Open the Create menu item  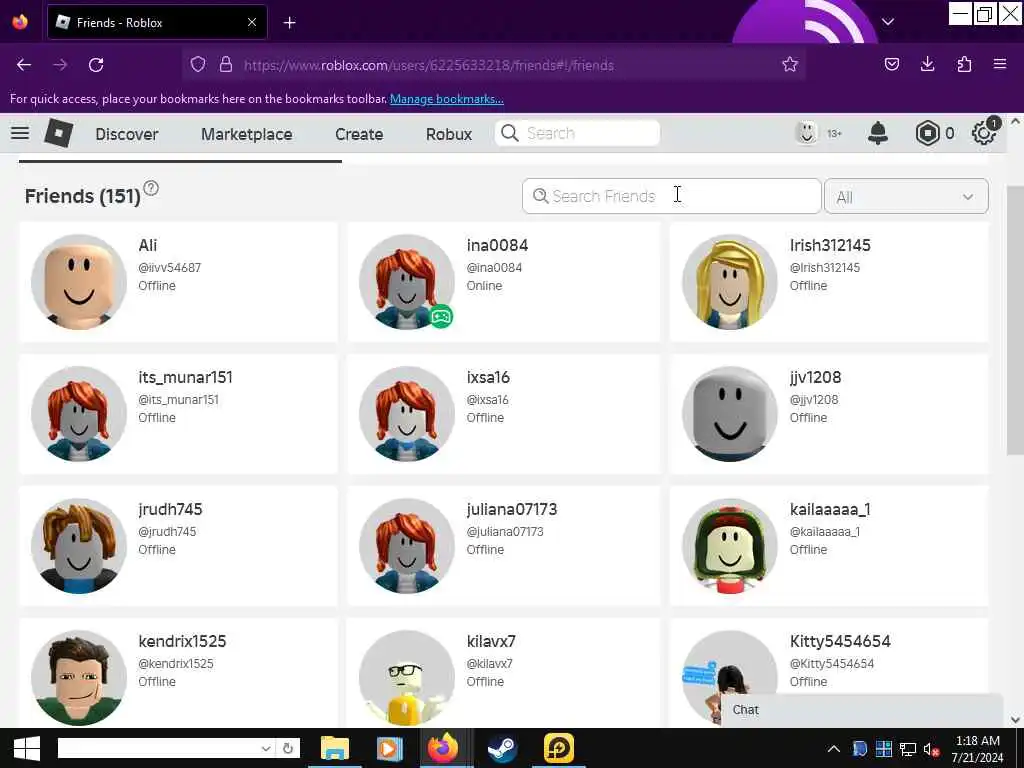click(359, 134)
